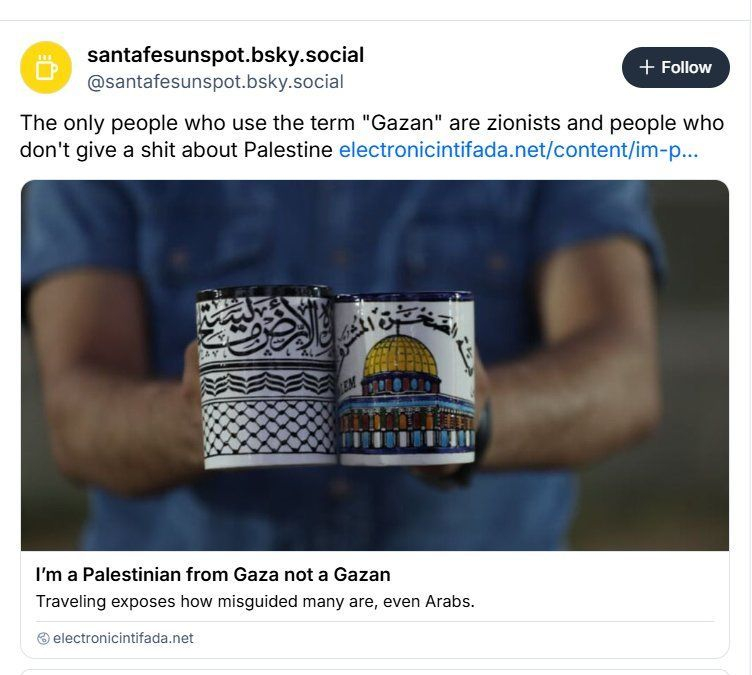Open the bold santafesunspot.bsky.social display name
The width and height of the screenshot is (752, 675).
pyautogui.click(x=225, y=54)
